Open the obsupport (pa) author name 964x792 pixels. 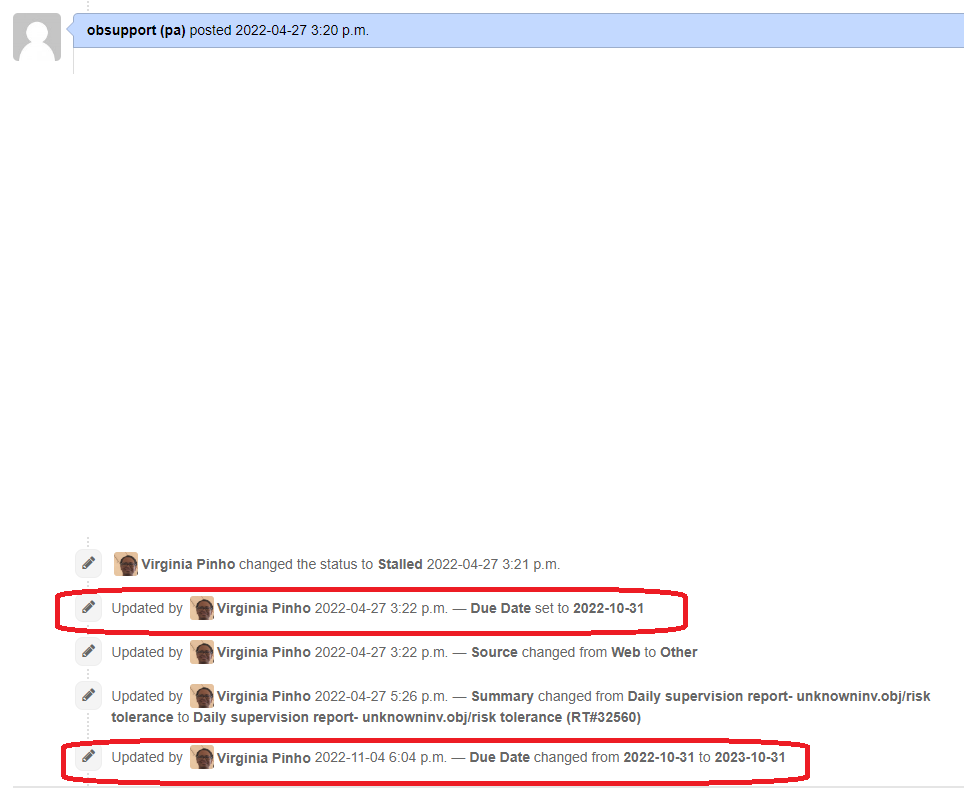coord(136,30)
